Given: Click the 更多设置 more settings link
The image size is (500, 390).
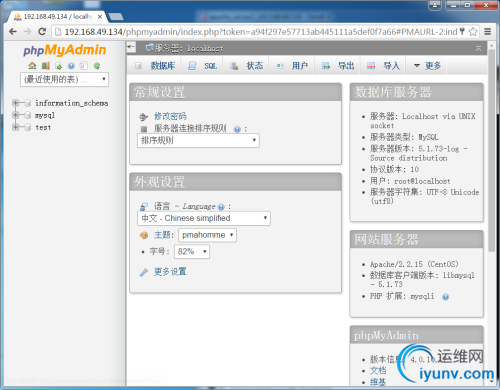Looking at the screenshot, I should click(x=170, y=272).
